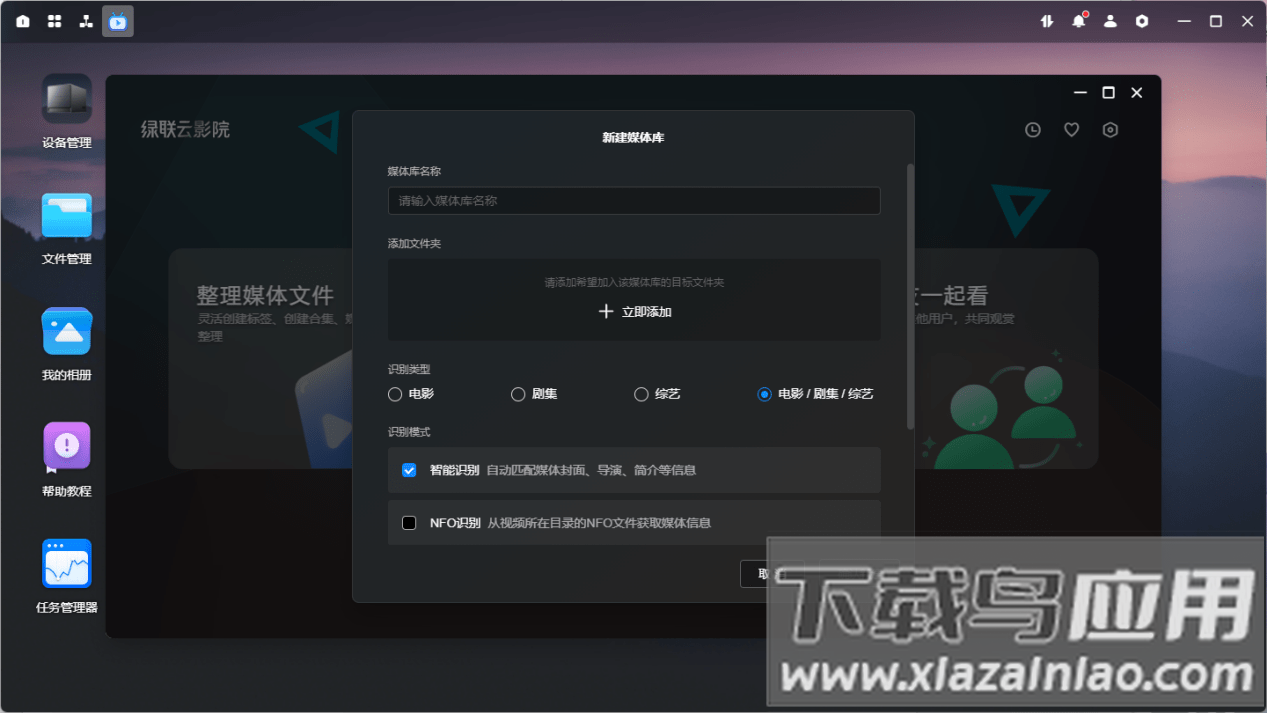Open the cinema settings hexagon icon
1267x713 pixels.
click(x=1110, y=130)
